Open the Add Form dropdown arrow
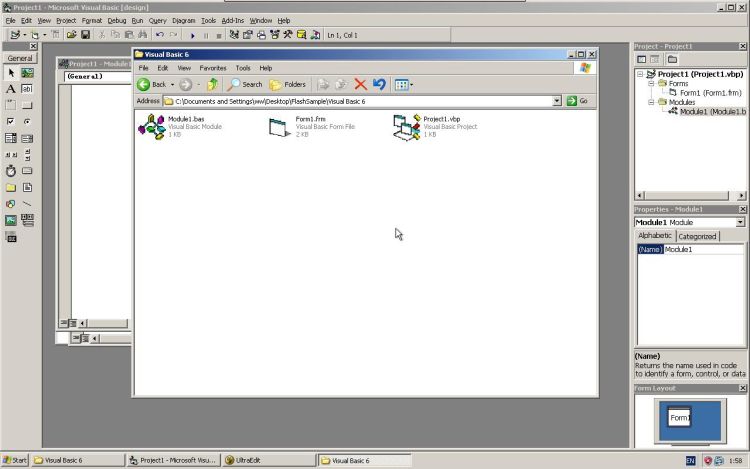Screen dimensions: 750x469 [x=44, y=35]
